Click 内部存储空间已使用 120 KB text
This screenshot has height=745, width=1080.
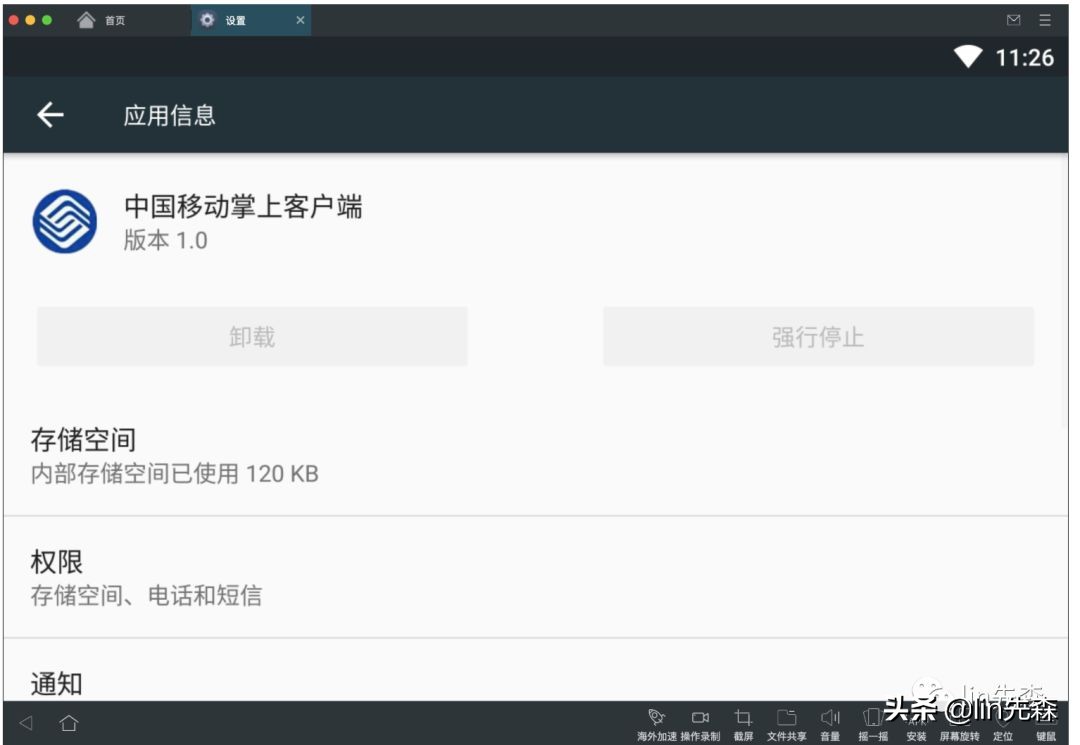(x=175, y=474)
